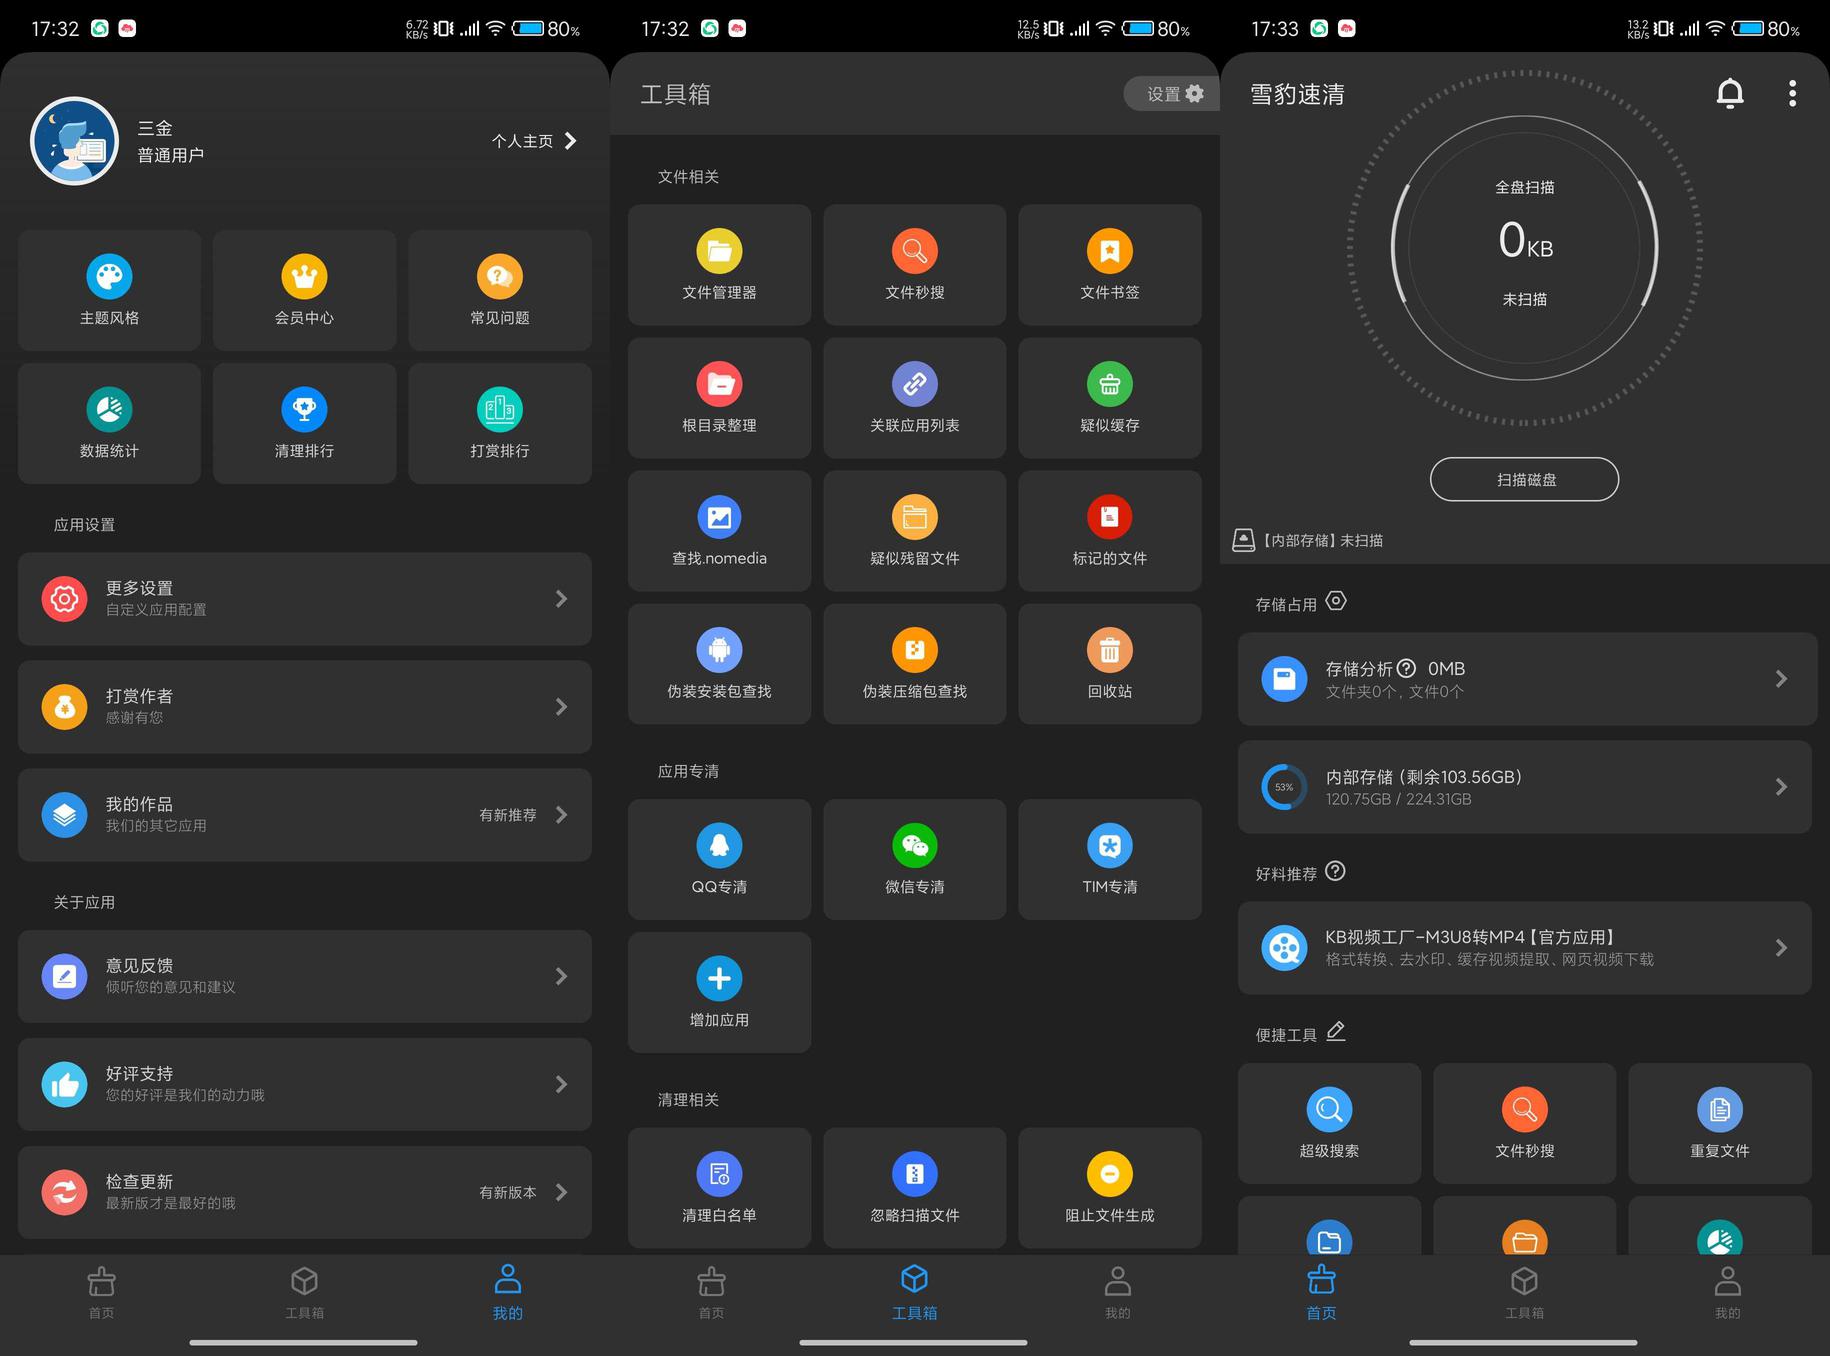The height and width of the screenshot is (1356, 1830).
Task: Tap the 便捷工具 edit pencil icon
Action: pos(1336,1031)
